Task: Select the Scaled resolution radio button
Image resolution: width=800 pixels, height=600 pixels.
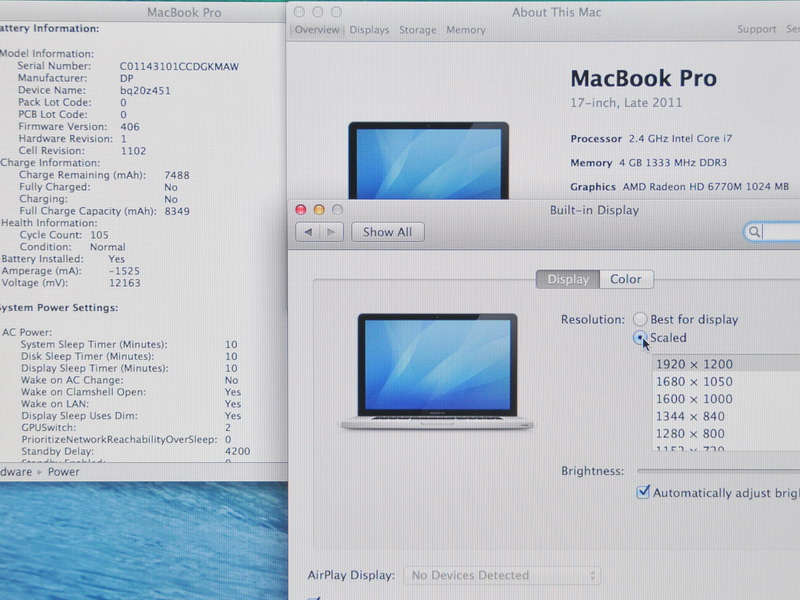Action: tap(640, 338)
